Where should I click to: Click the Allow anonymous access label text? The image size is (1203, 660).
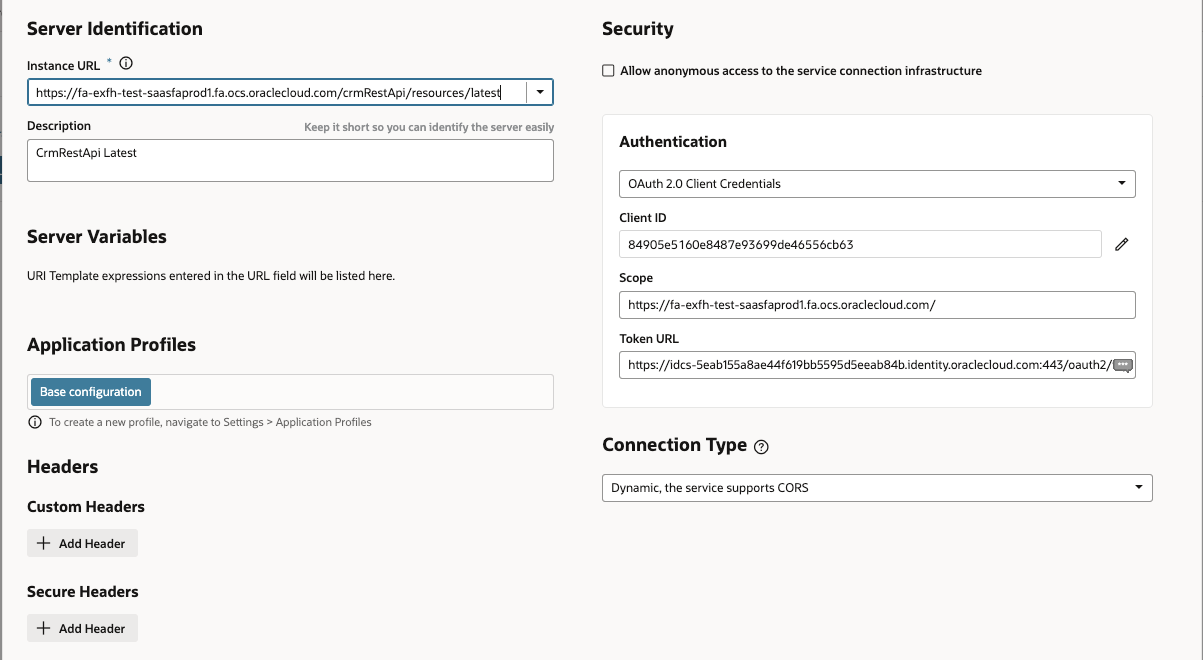coord(800,71)
